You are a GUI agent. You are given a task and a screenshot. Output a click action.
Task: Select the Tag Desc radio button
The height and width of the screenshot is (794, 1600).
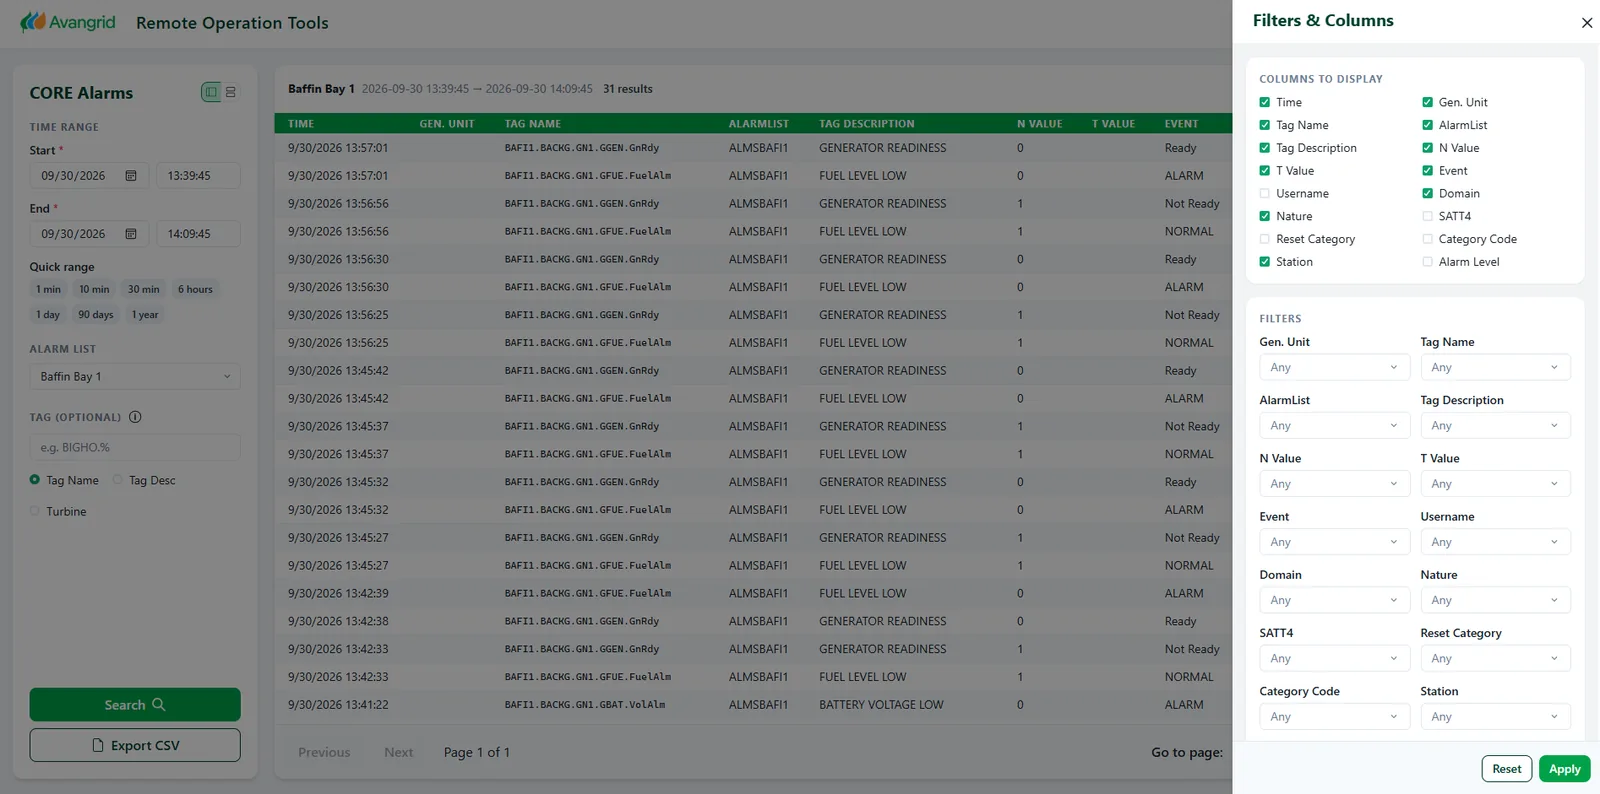click(118, 480)
